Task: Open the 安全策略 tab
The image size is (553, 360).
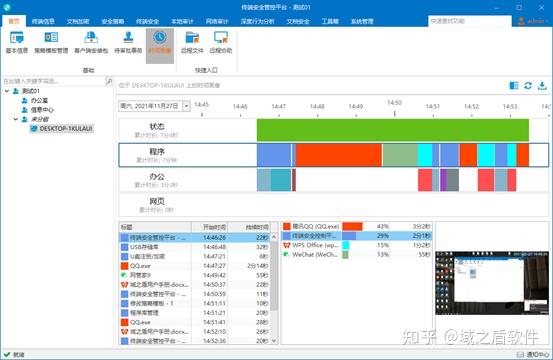Action: point(113,21)
